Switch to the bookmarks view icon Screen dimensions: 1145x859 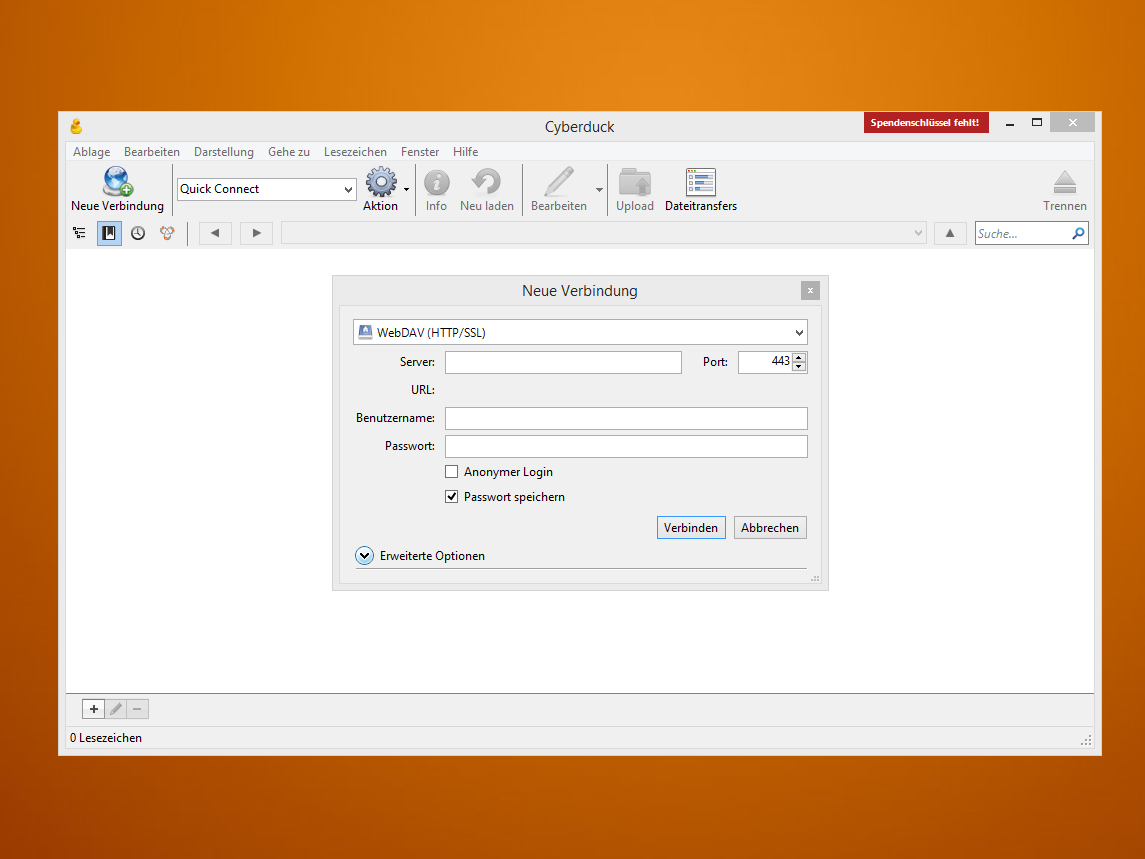[109, 233]
